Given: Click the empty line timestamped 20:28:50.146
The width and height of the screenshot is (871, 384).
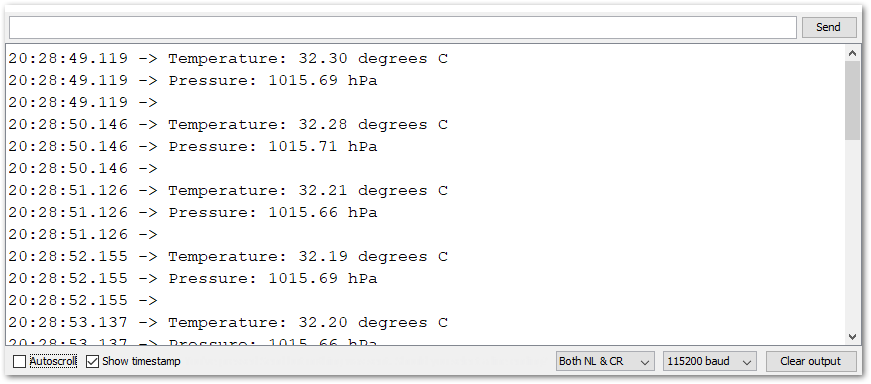Looking at the screenshot, I should point(83,168).
